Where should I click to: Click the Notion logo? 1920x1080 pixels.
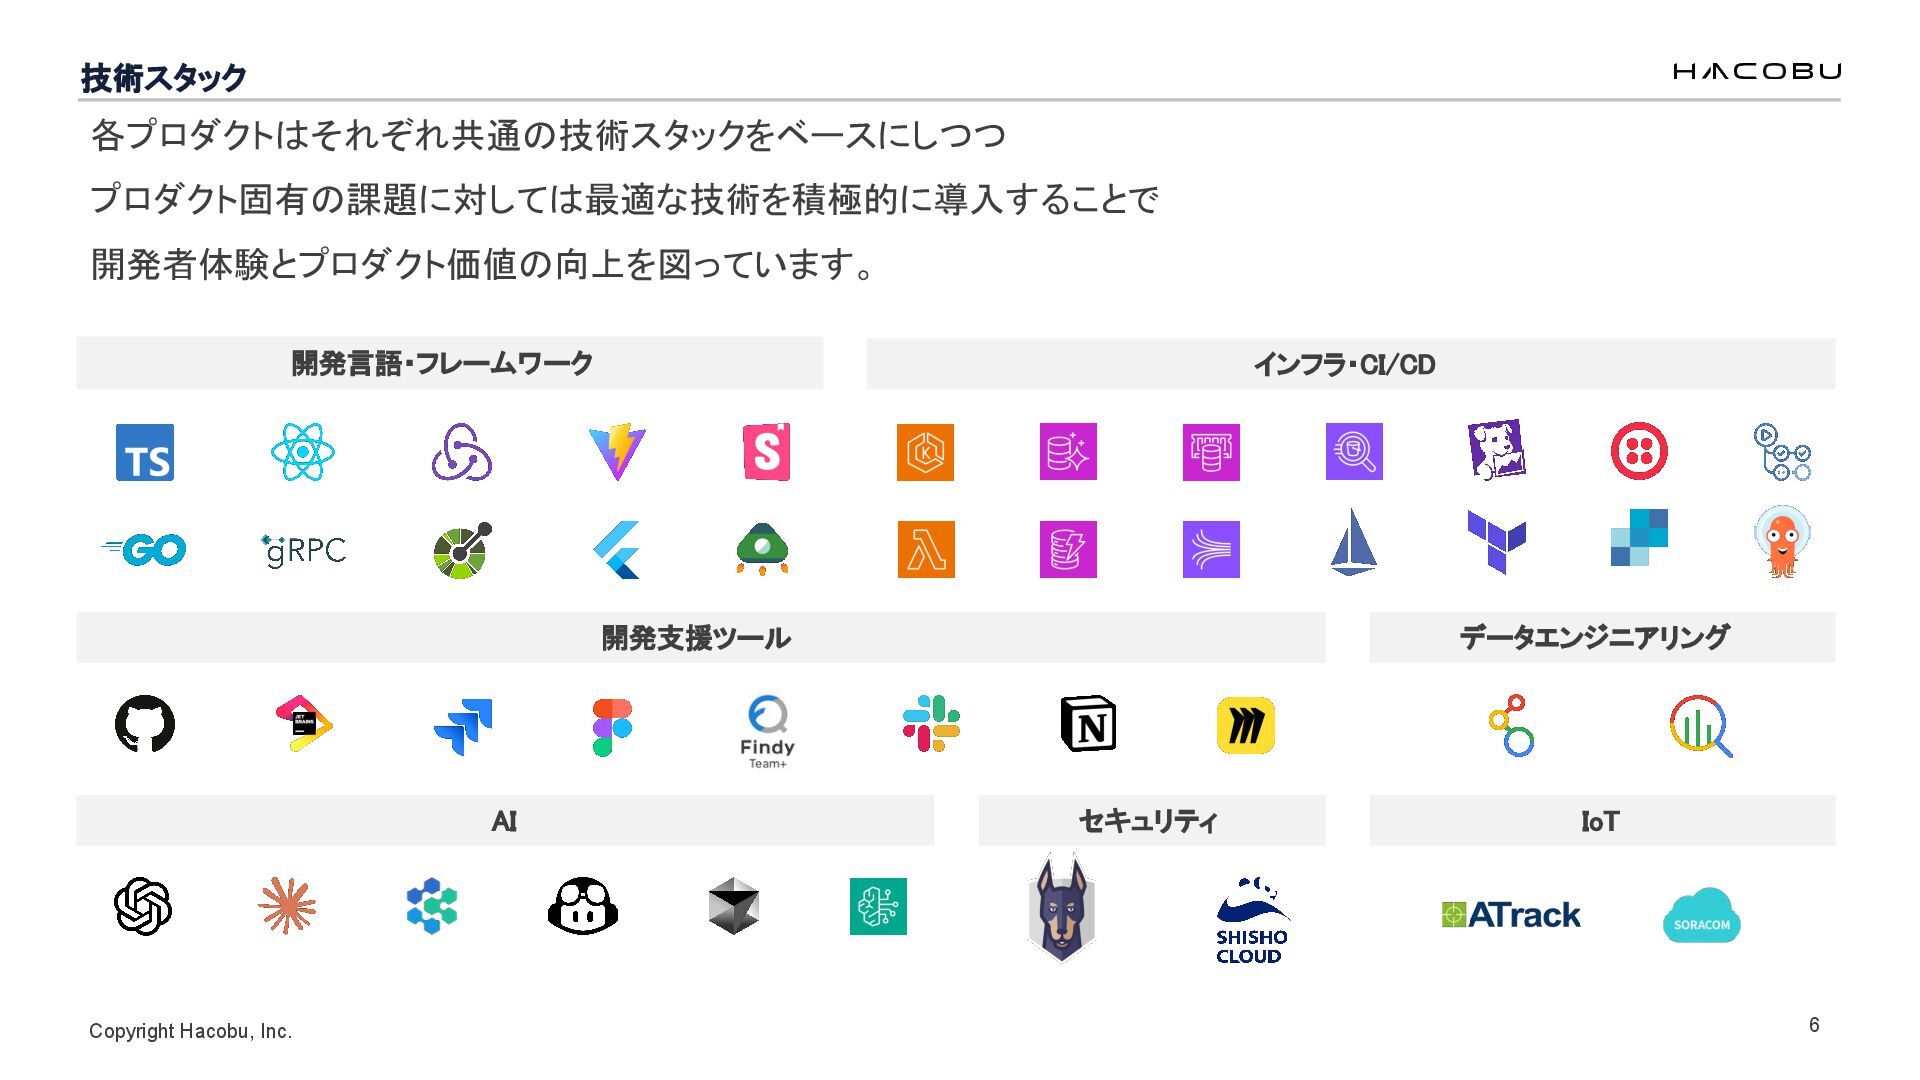coord(1088,724)
